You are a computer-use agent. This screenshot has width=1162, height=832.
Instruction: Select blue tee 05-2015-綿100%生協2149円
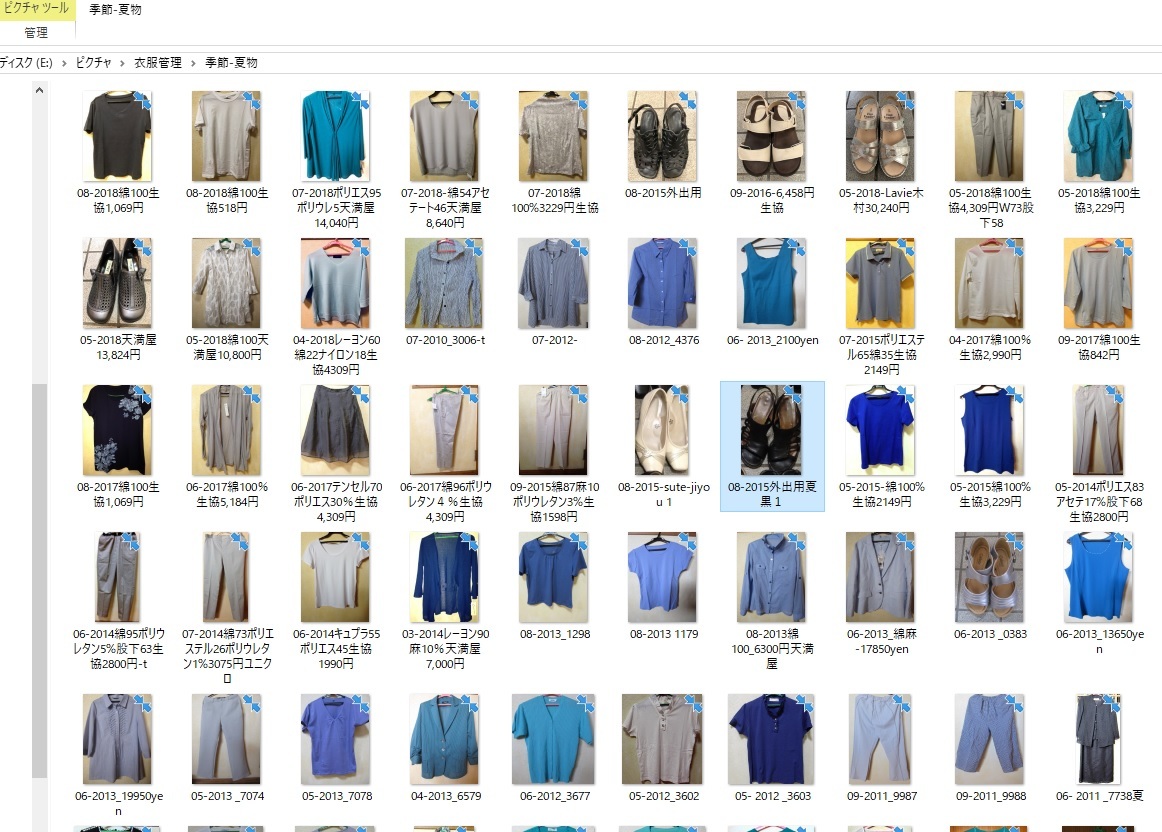[880, 430]
